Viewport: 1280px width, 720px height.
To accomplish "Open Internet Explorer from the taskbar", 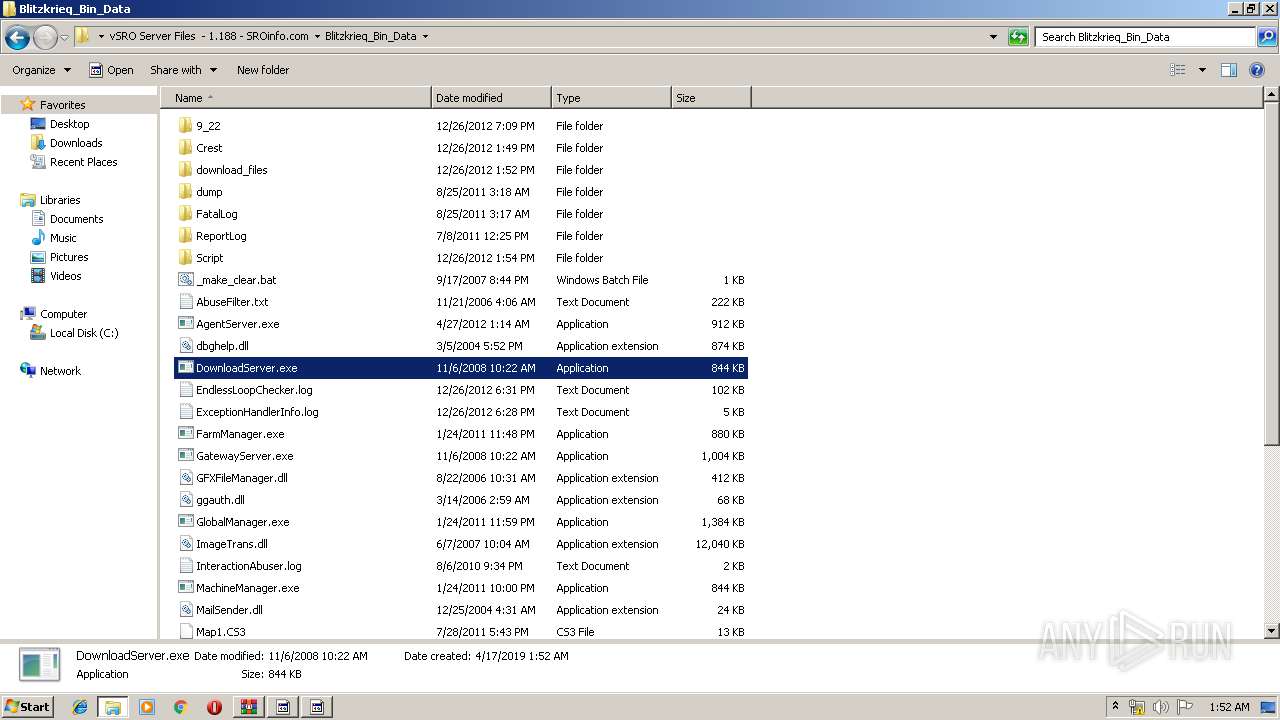I will point(80,707).
